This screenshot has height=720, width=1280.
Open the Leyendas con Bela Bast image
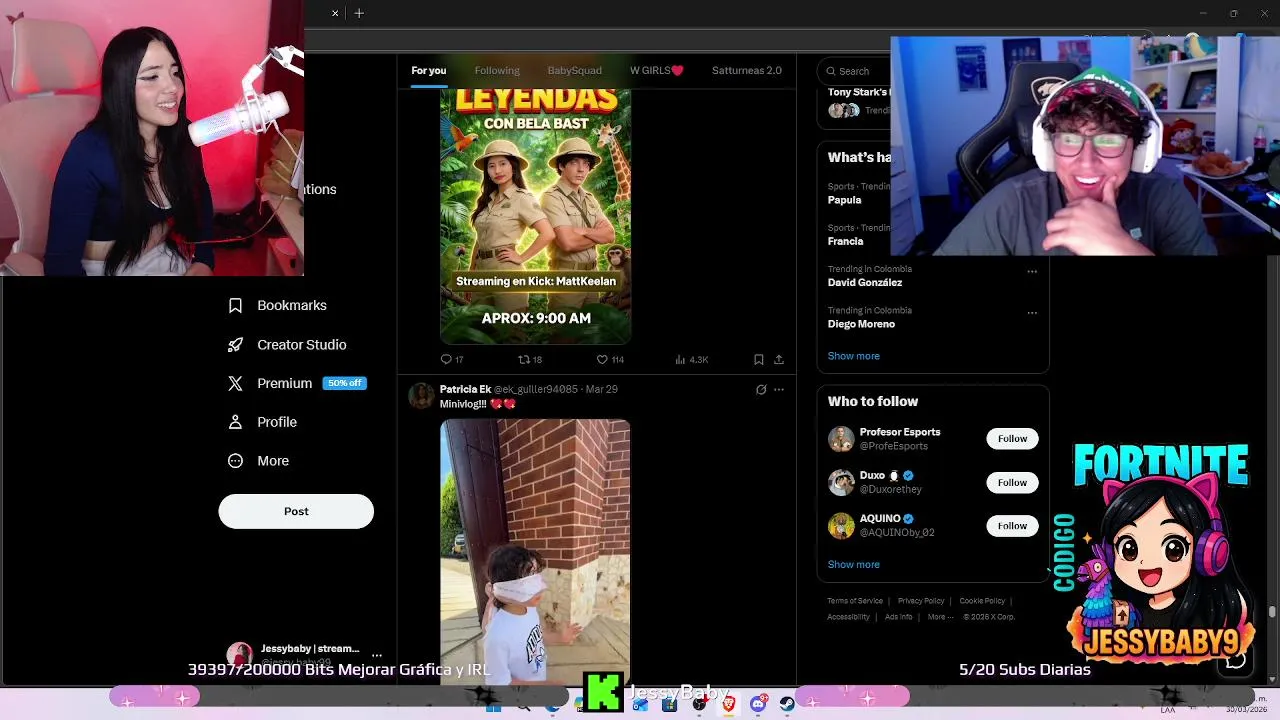click(535, 216)
